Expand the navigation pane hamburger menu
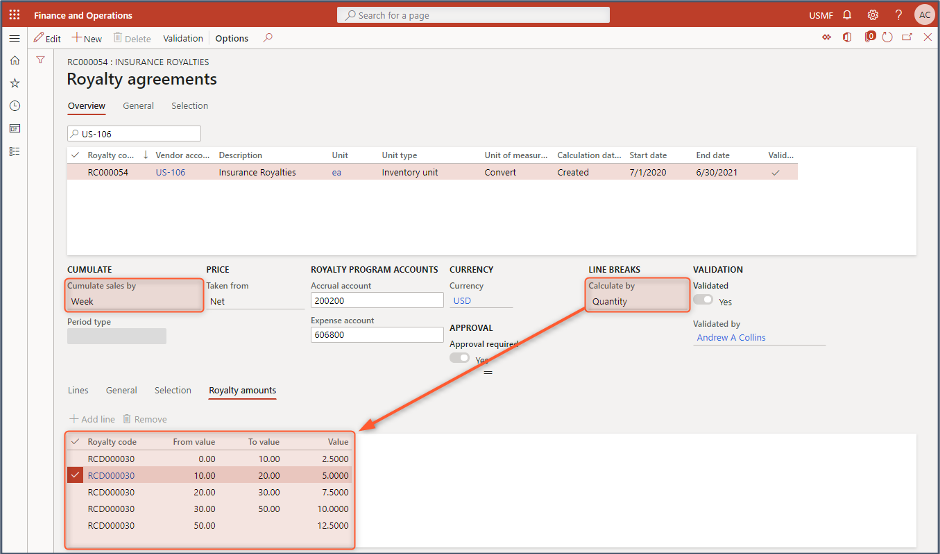This screenshot has height=554, width=940. [14, 38]
